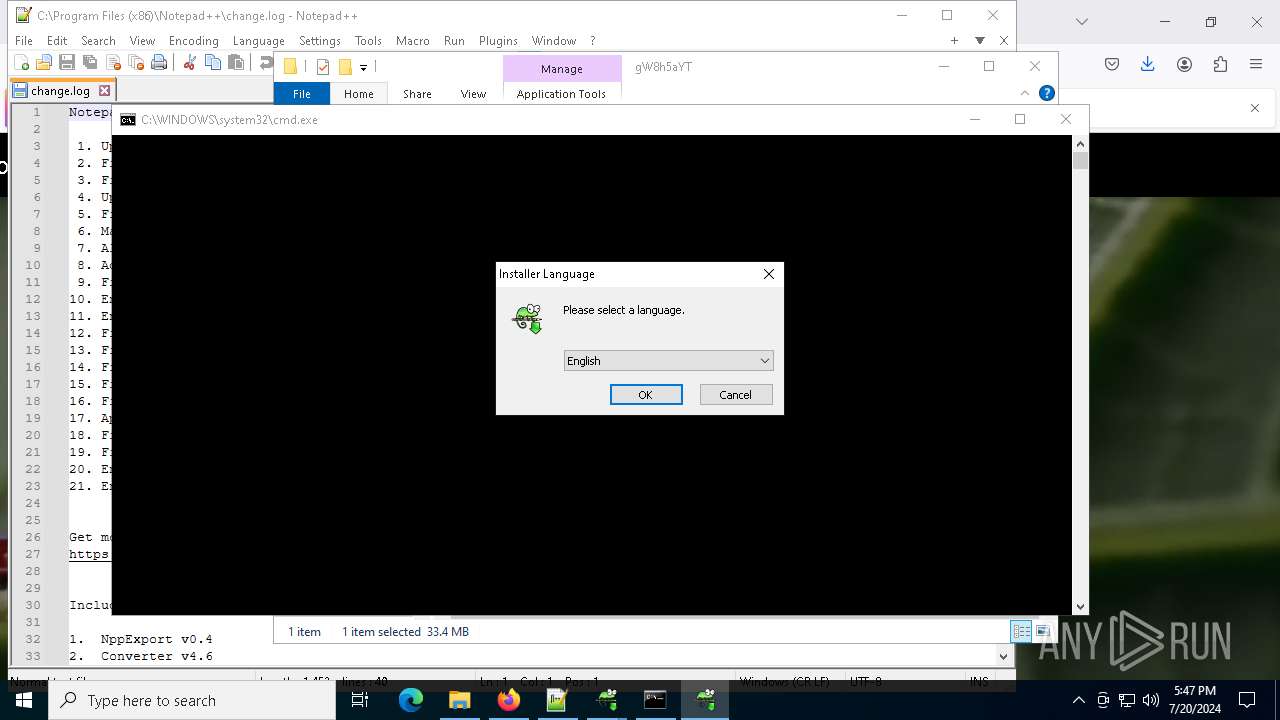
Task: Open Firefox from the taskbar
Action: [x=509, y=700]
